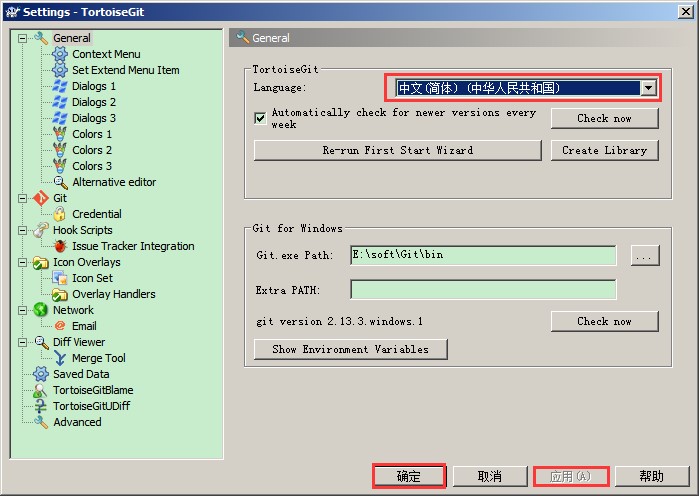The image size is (699, 496).
Task: Open the Saved Data gear icon
Action: click(41, 374)
